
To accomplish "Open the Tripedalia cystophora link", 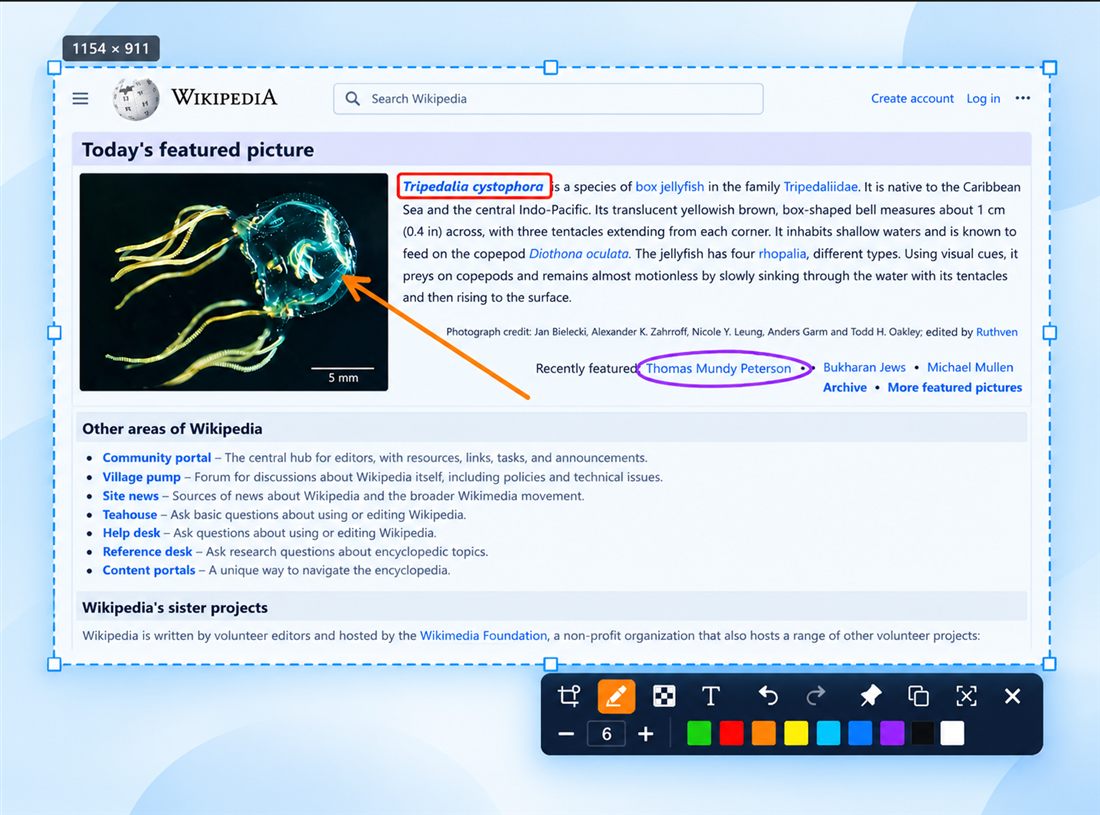I will (473, 187).
